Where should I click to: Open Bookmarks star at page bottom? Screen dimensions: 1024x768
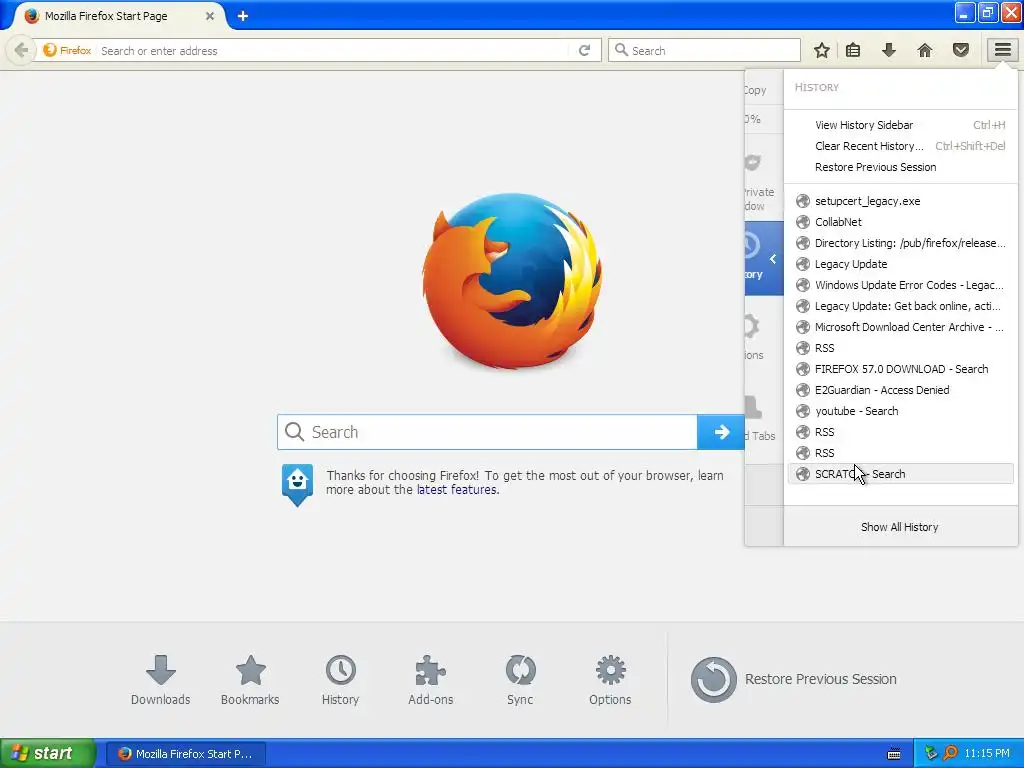coord(250,680)
